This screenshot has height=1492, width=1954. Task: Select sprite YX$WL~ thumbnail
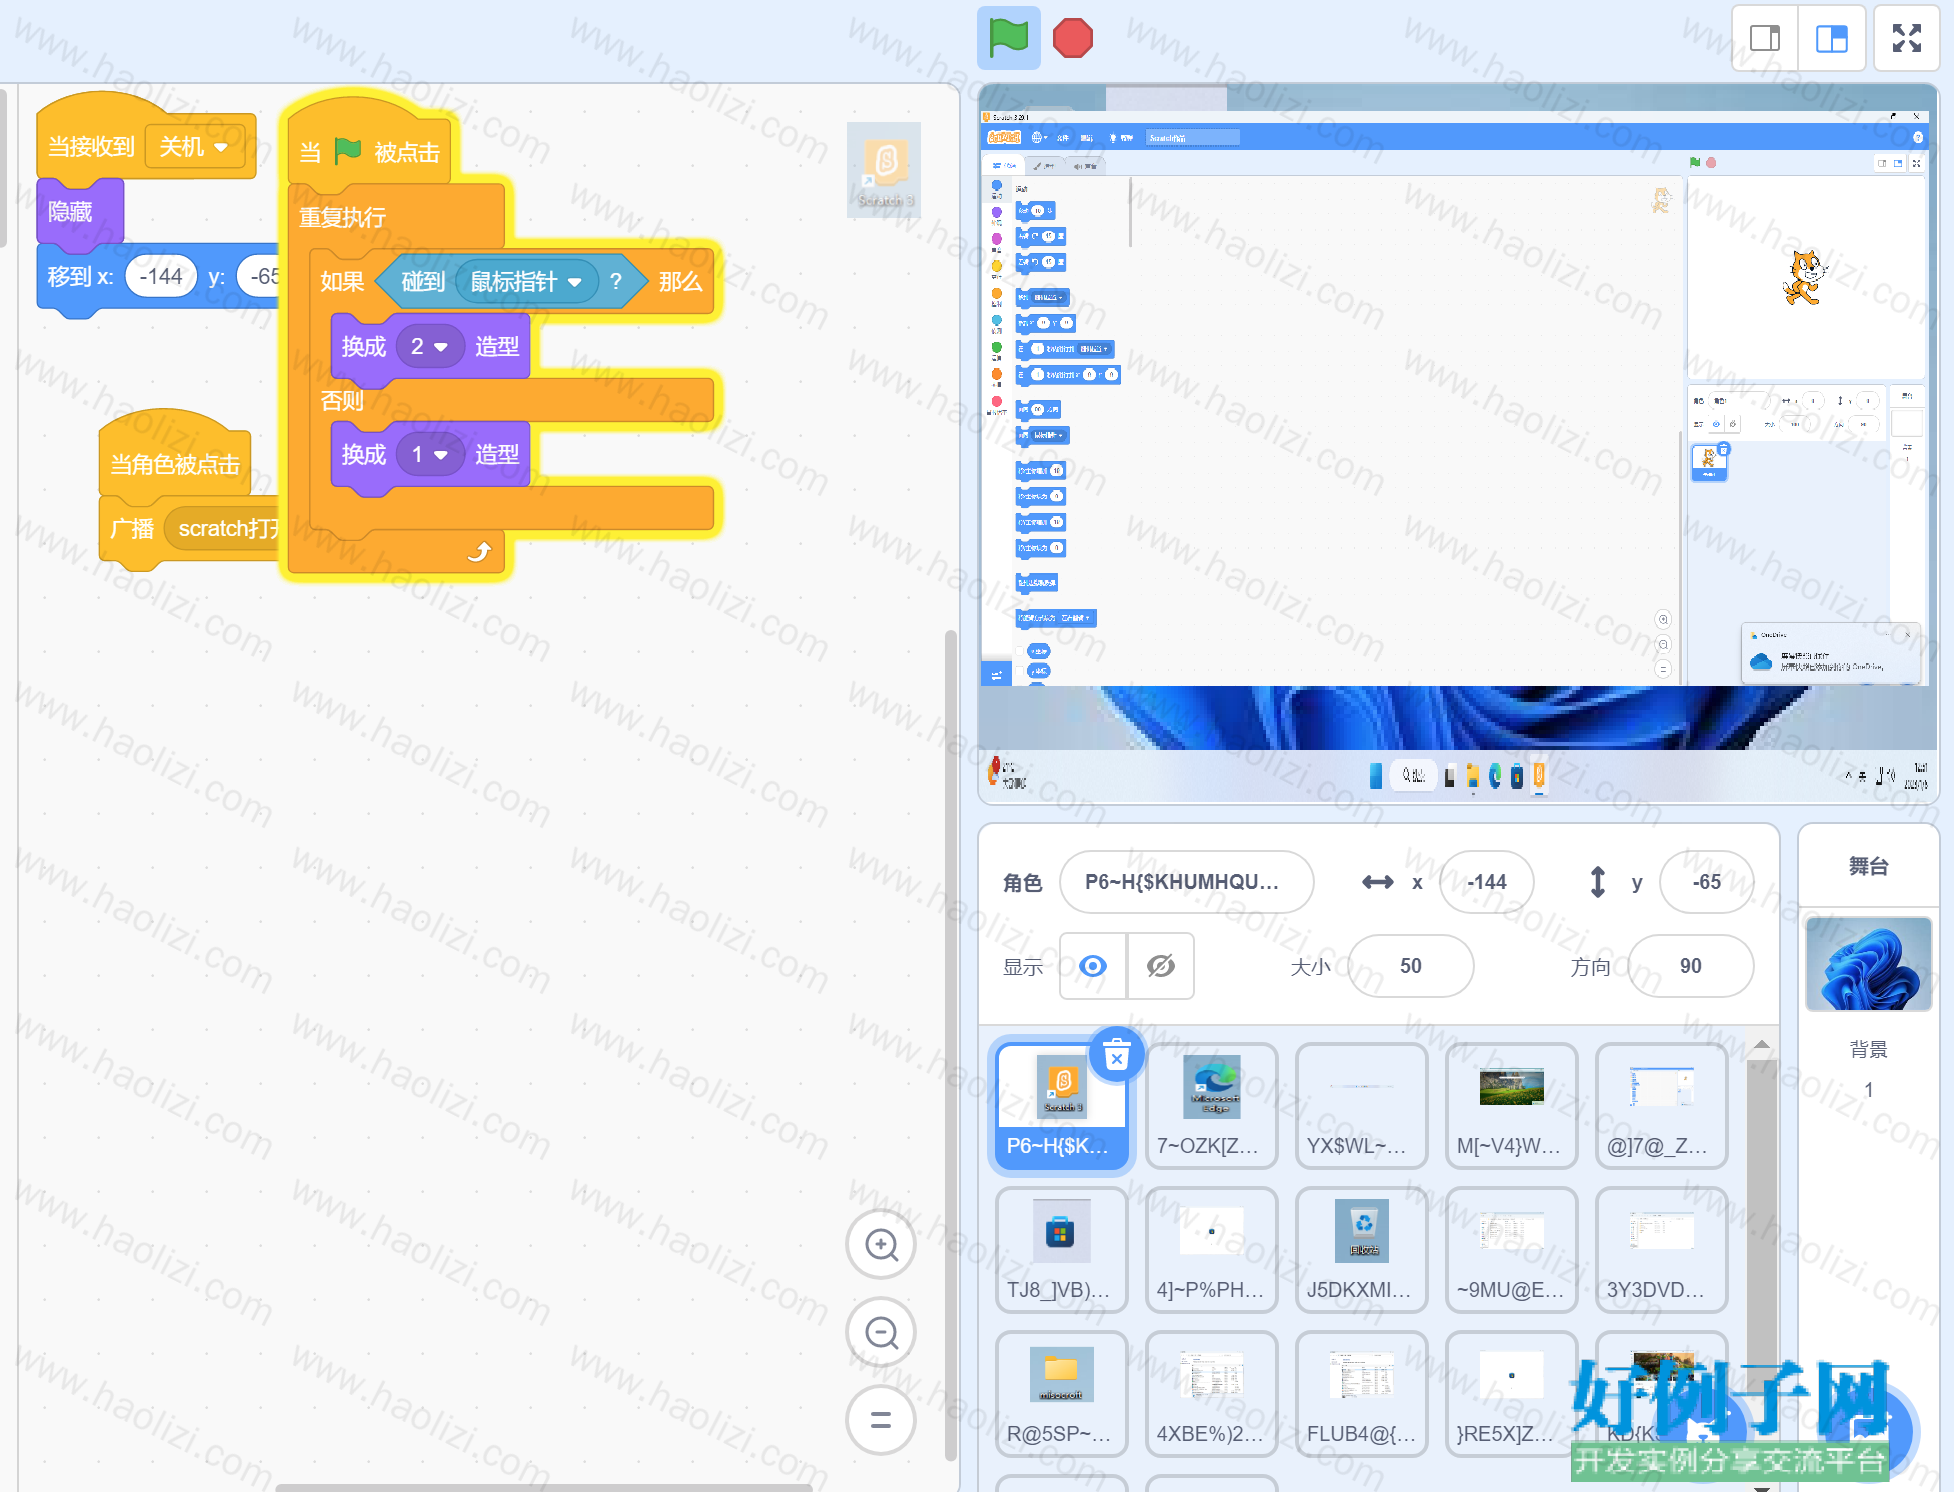pos(1362,1106)
